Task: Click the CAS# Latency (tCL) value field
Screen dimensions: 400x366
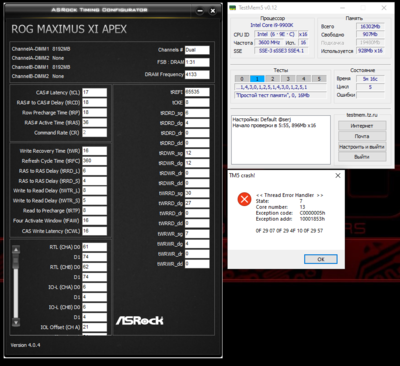Action: [x=95, y=92]
